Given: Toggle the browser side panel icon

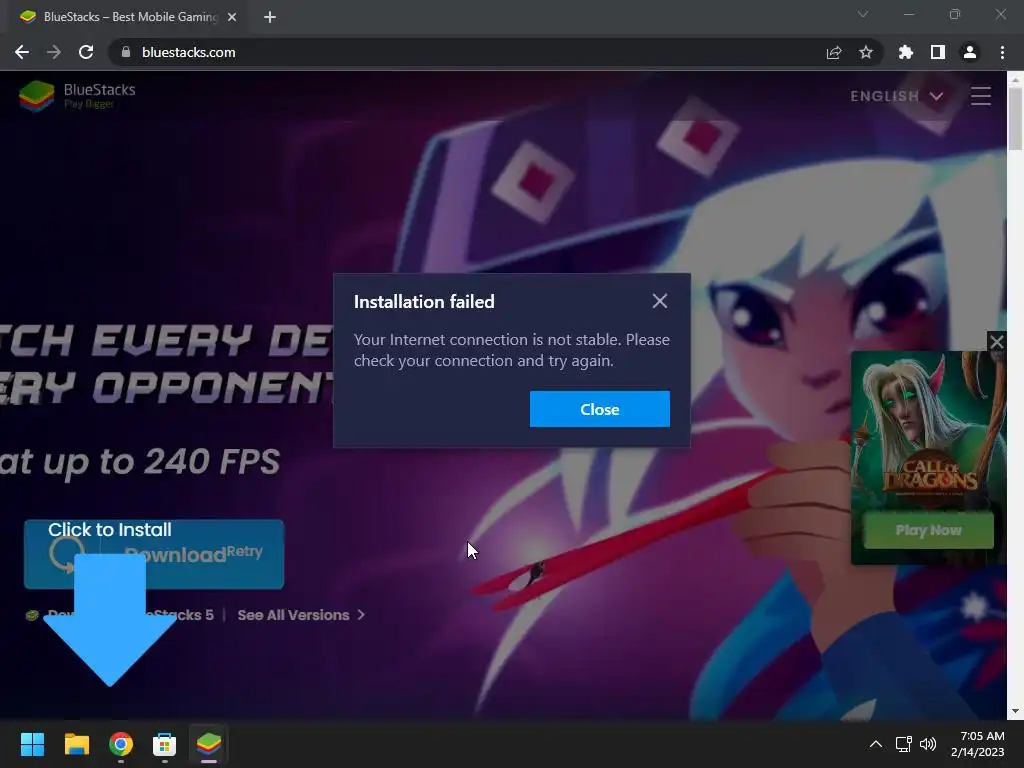Looking at the screenshot, I should coord(938,52).
